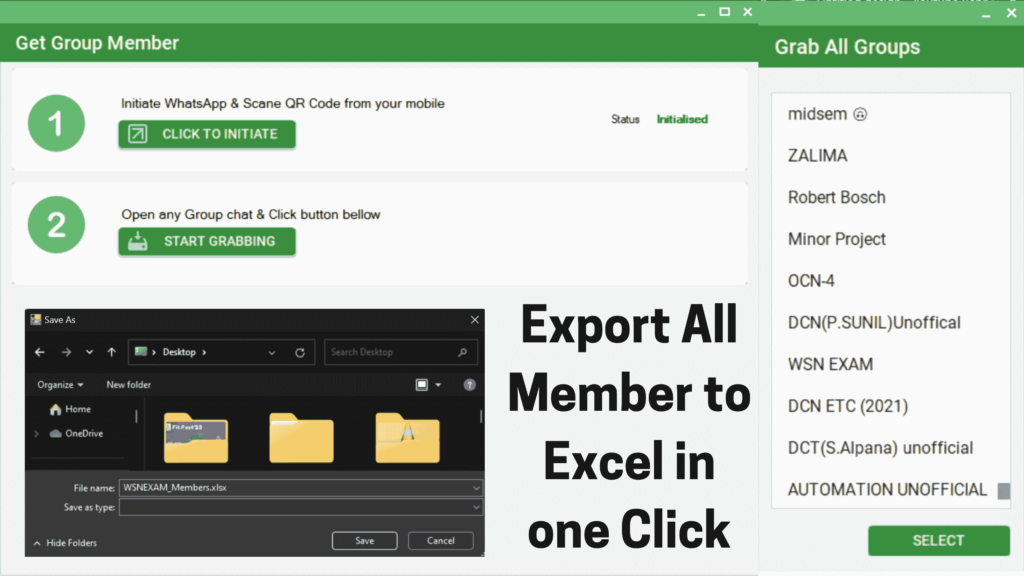Select the WSN EXAM group
This screenshot has height=576, width=1024.
[830, 364]
